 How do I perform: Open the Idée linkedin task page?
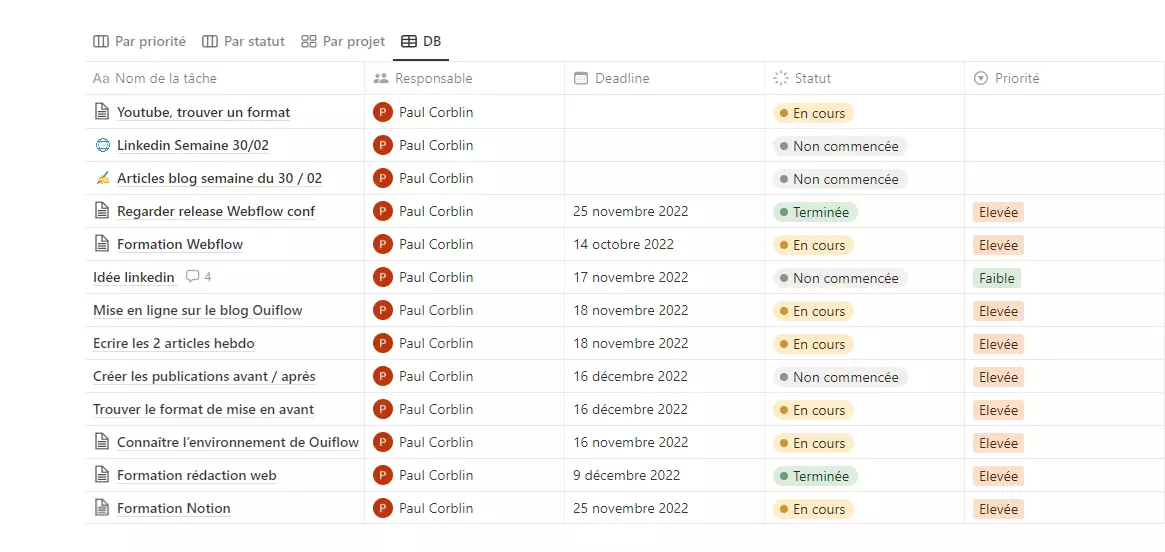tap(134, 277)
